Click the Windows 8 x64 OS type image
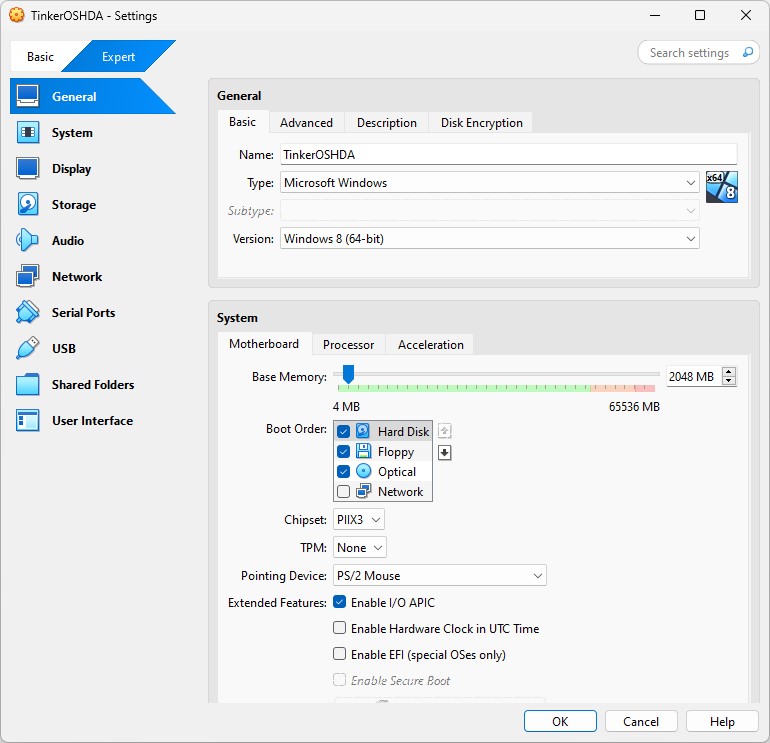The image size is (770, 743). (721, 187)
